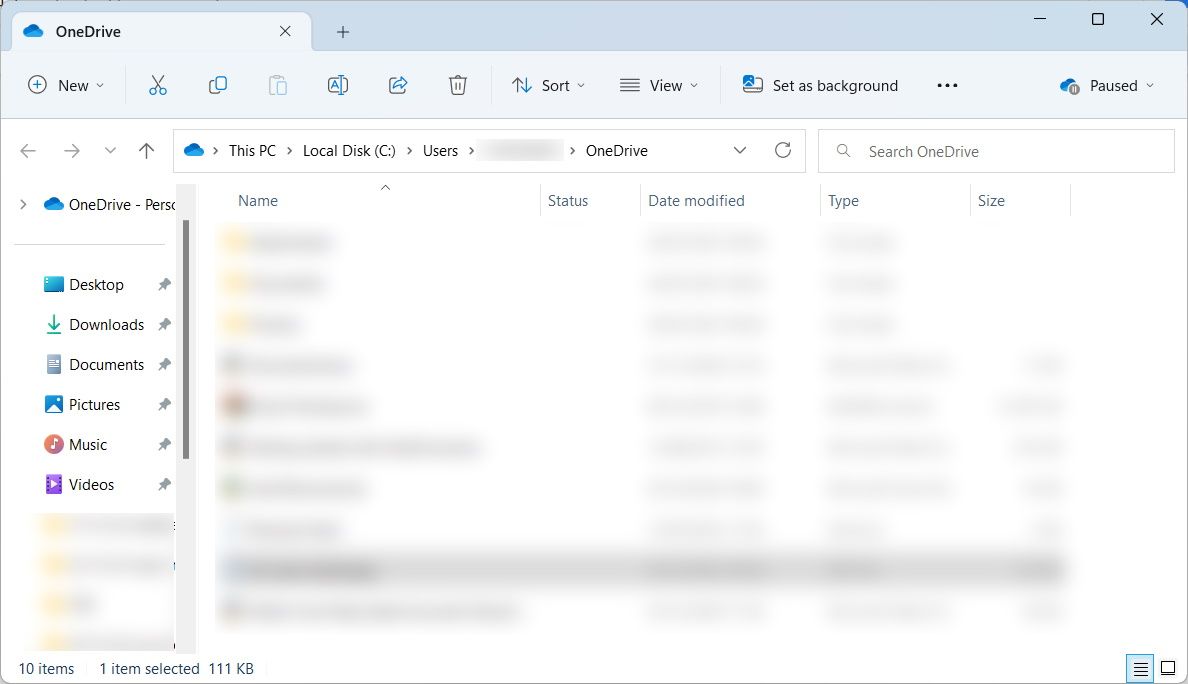Click the OneDrive cloud icon in address bar

pos(194,150)
